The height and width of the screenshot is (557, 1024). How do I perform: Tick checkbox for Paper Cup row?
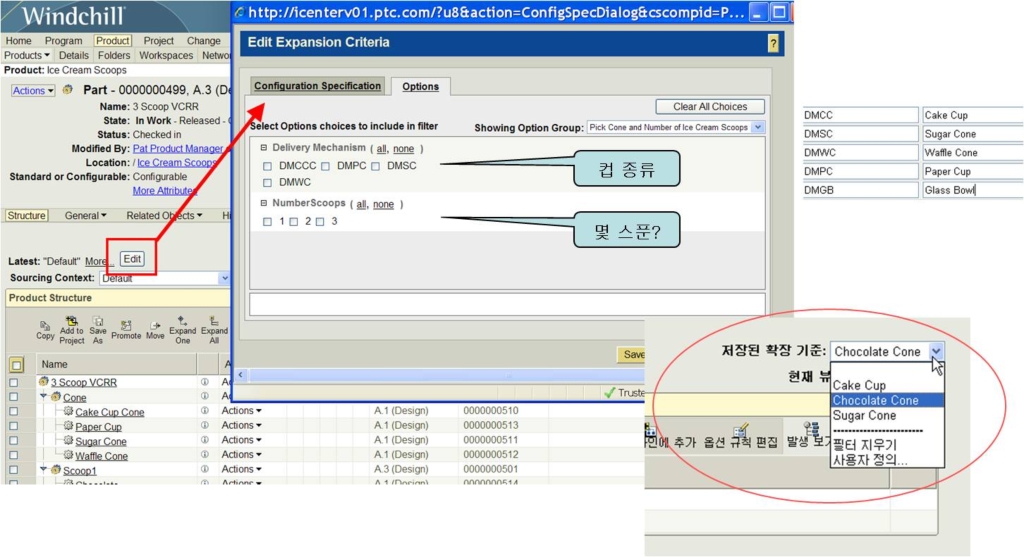pyautogui.click(x=14, y=426)
